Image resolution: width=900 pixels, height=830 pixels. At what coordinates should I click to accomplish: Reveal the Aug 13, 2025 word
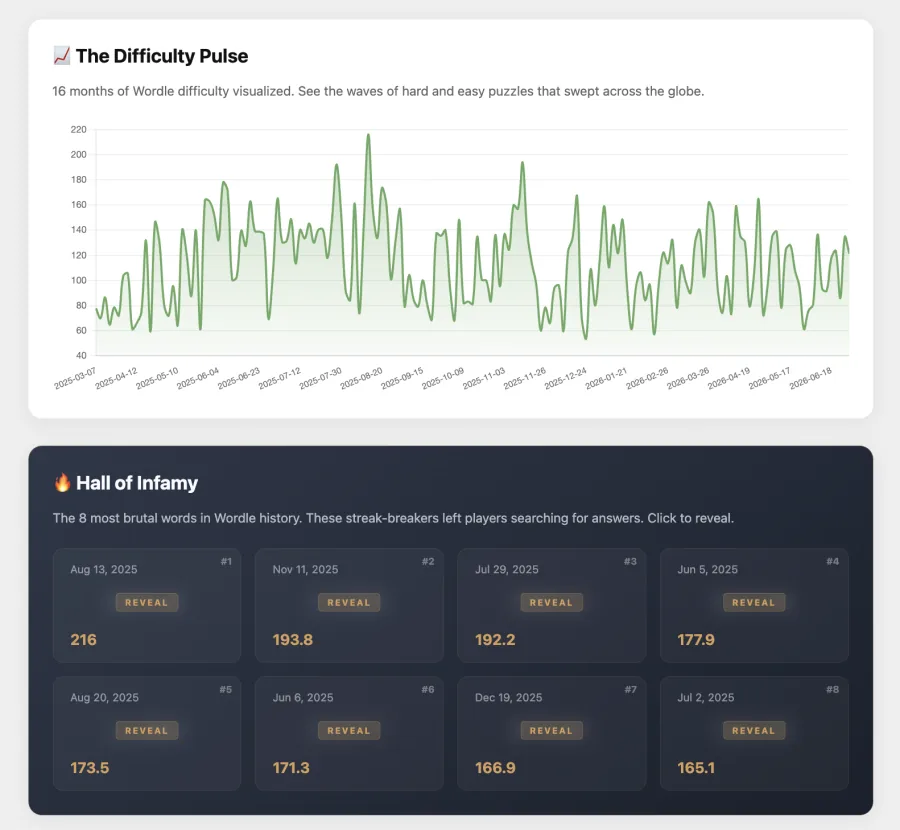point(147,602)
